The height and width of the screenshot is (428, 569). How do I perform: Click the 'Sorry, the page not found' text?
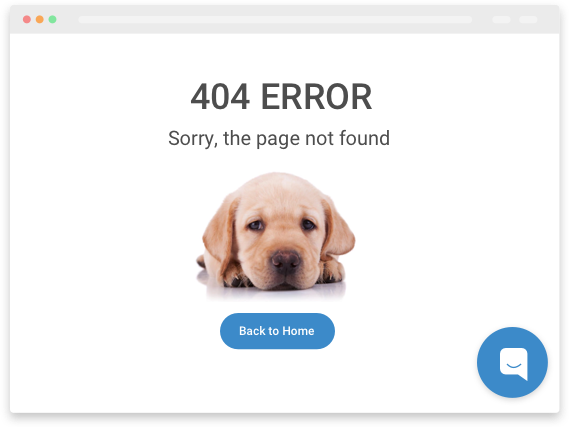pyautogui.click(x=279, y=139)
